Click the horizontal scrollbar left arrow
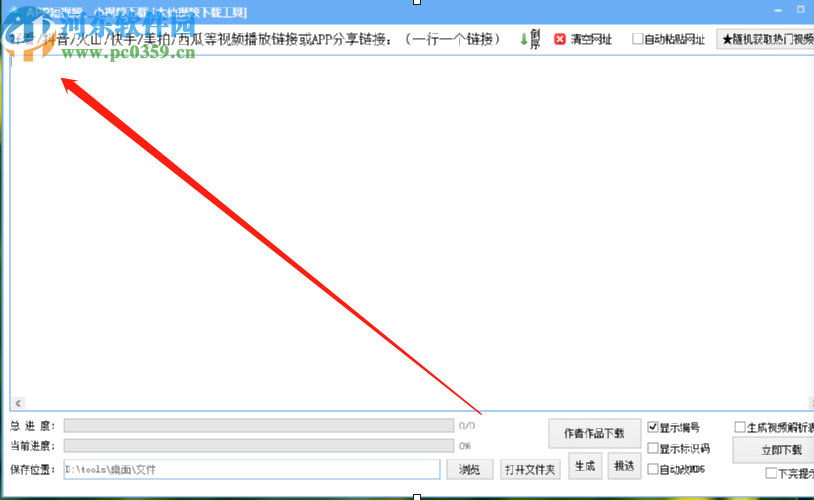 pyautogui.click(x=18, y=403)
